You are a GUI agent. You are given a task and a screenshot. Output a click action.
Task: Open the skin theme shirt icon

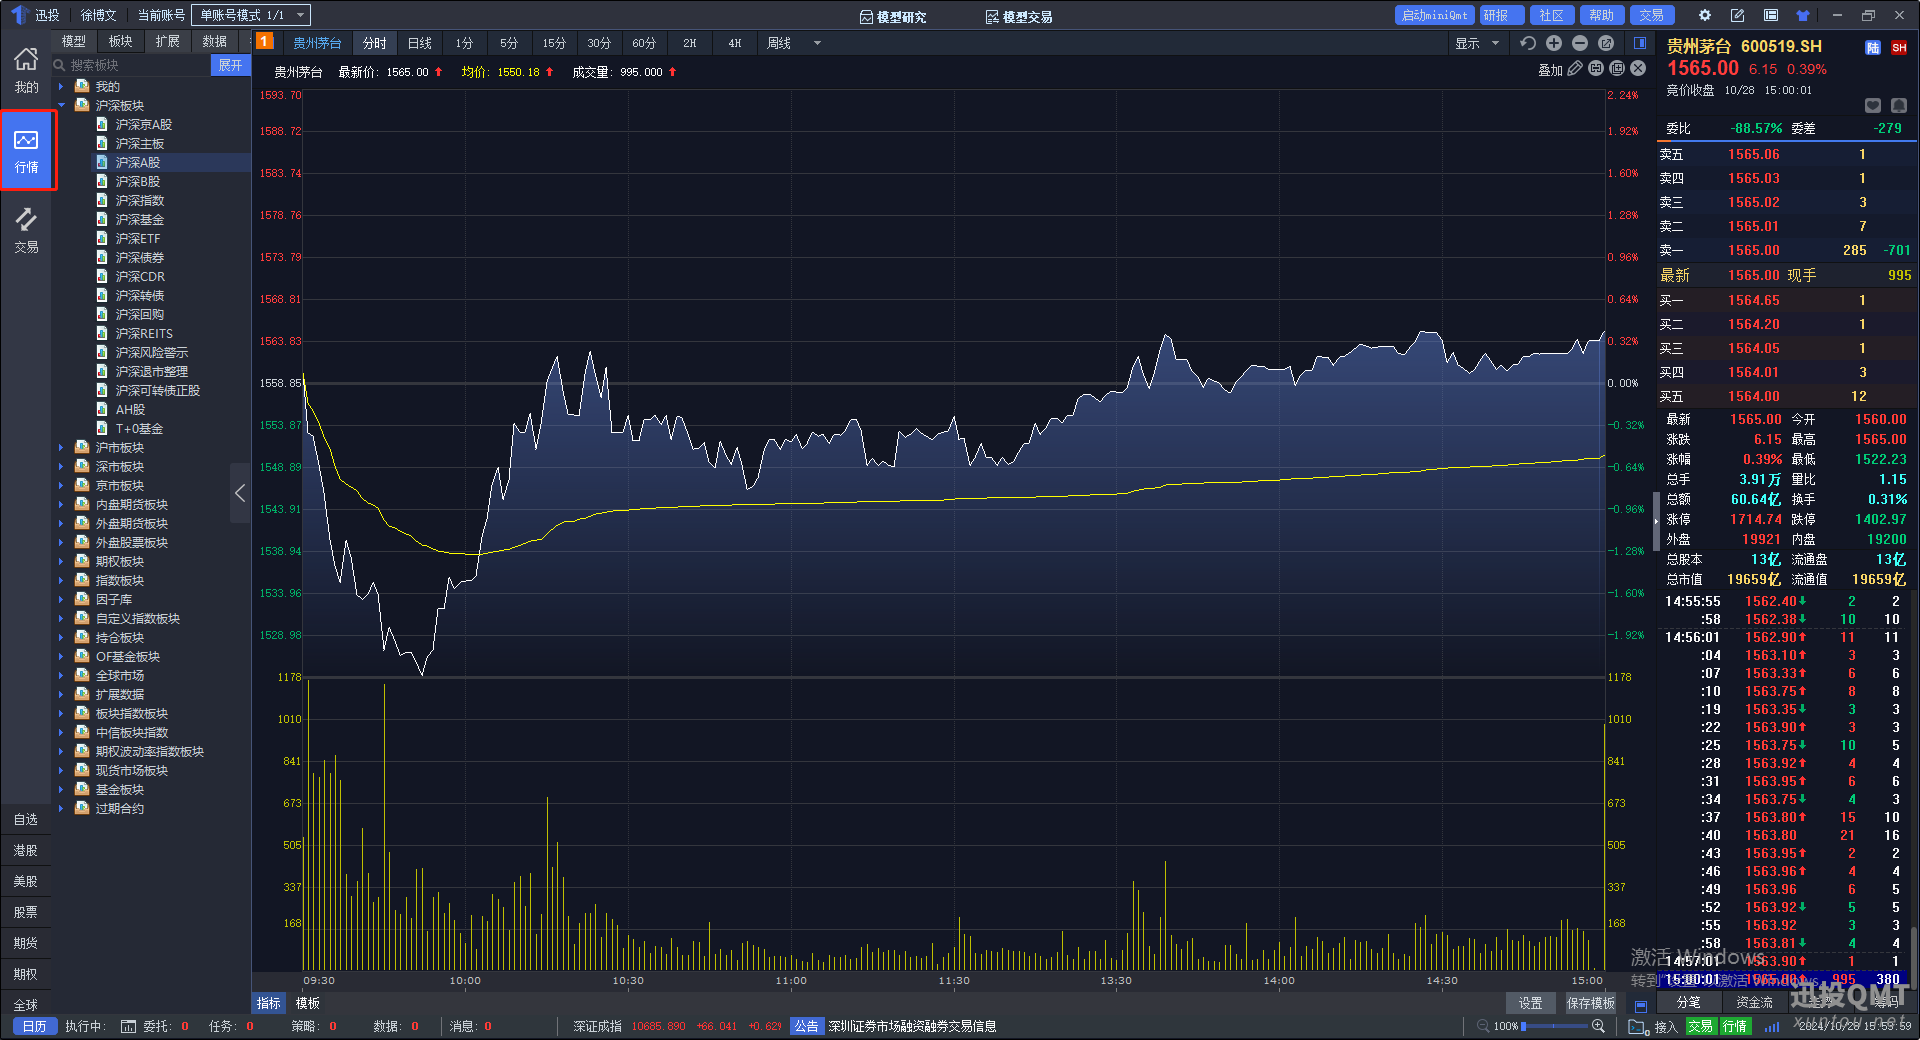coord(1803,15)
